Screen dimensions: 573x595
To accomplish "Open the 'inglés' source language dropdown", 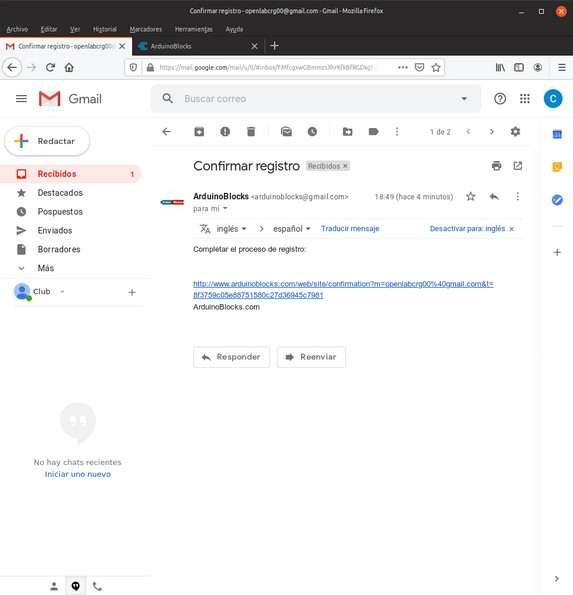I will pyautogui.click(x=231, y=229).
